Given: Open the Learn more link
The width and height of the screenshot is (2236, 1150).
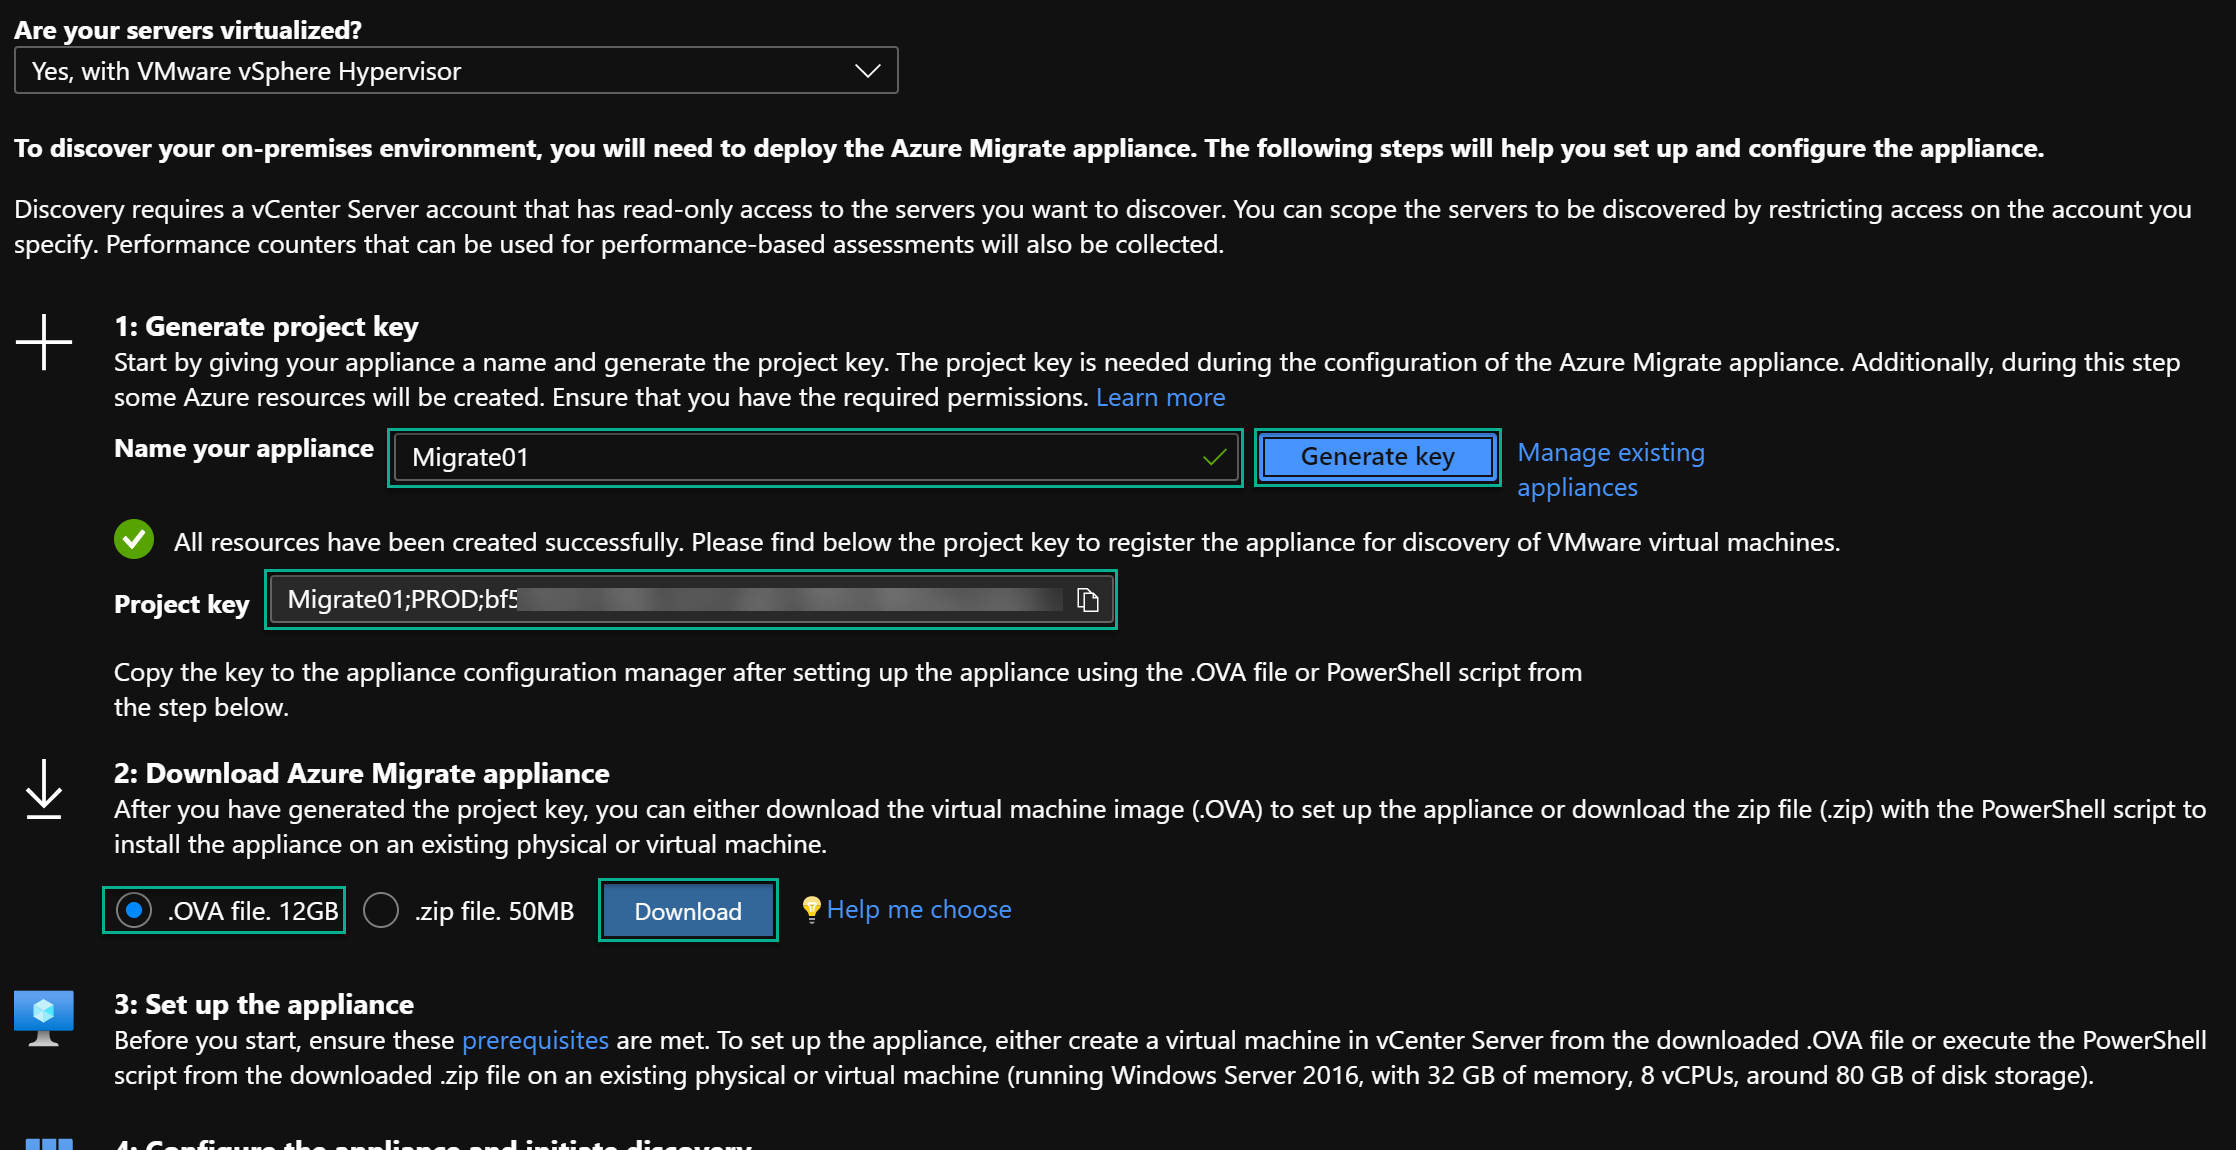Looking at the screenshot, I should point(1160,398).
